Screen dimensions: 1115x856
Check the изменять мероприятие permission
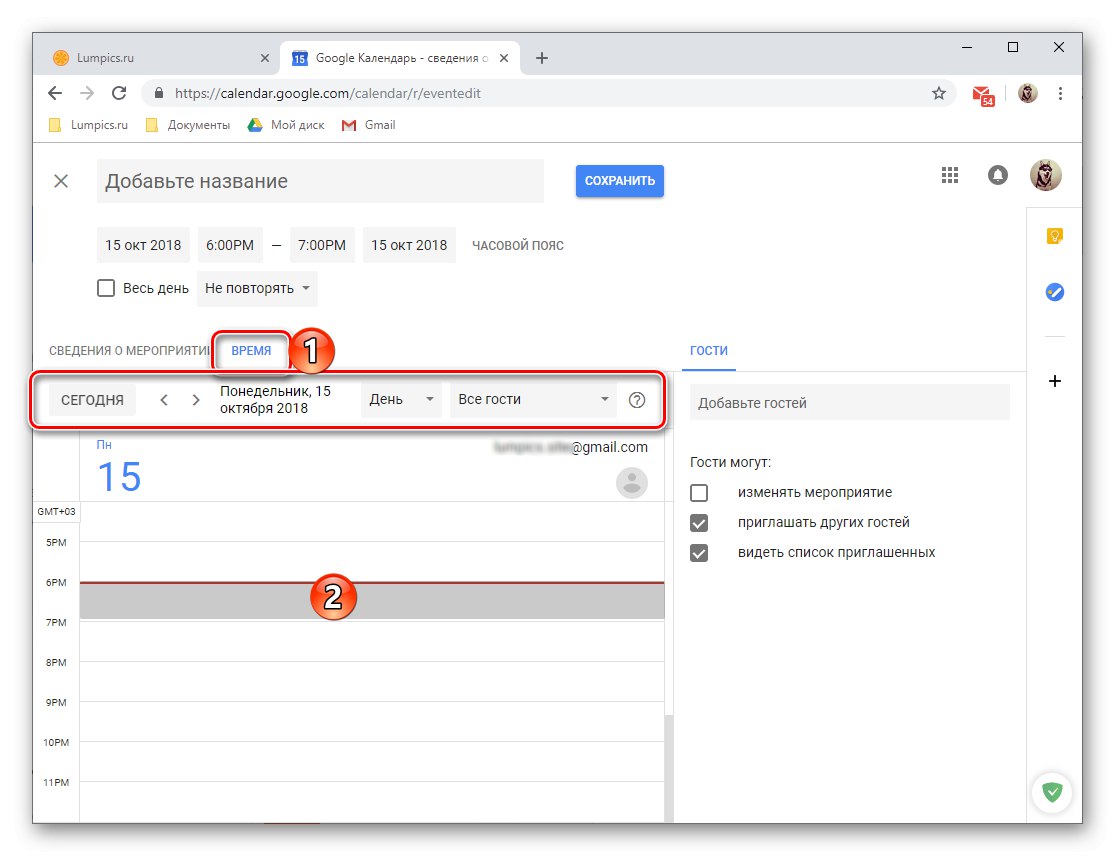tap(698, 492)
